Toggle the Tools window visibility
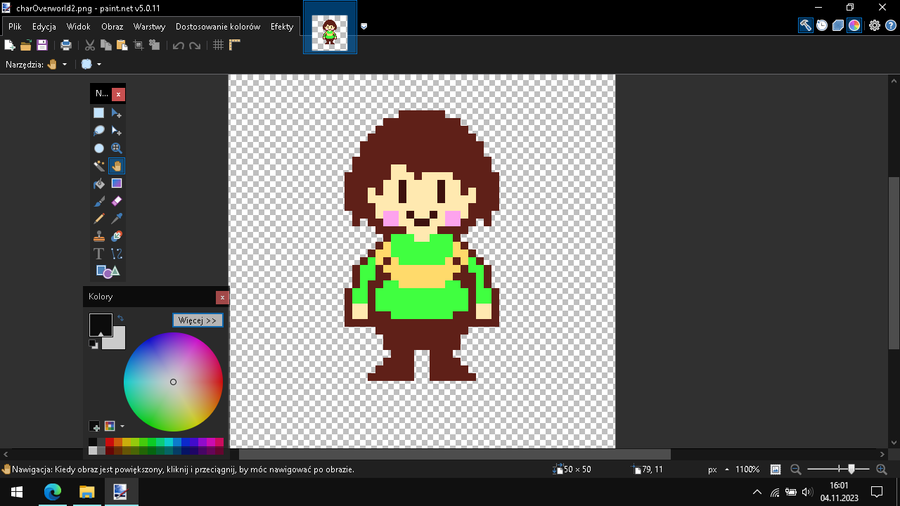This screenshot has width=900, height=506. [x=805, y=25]
